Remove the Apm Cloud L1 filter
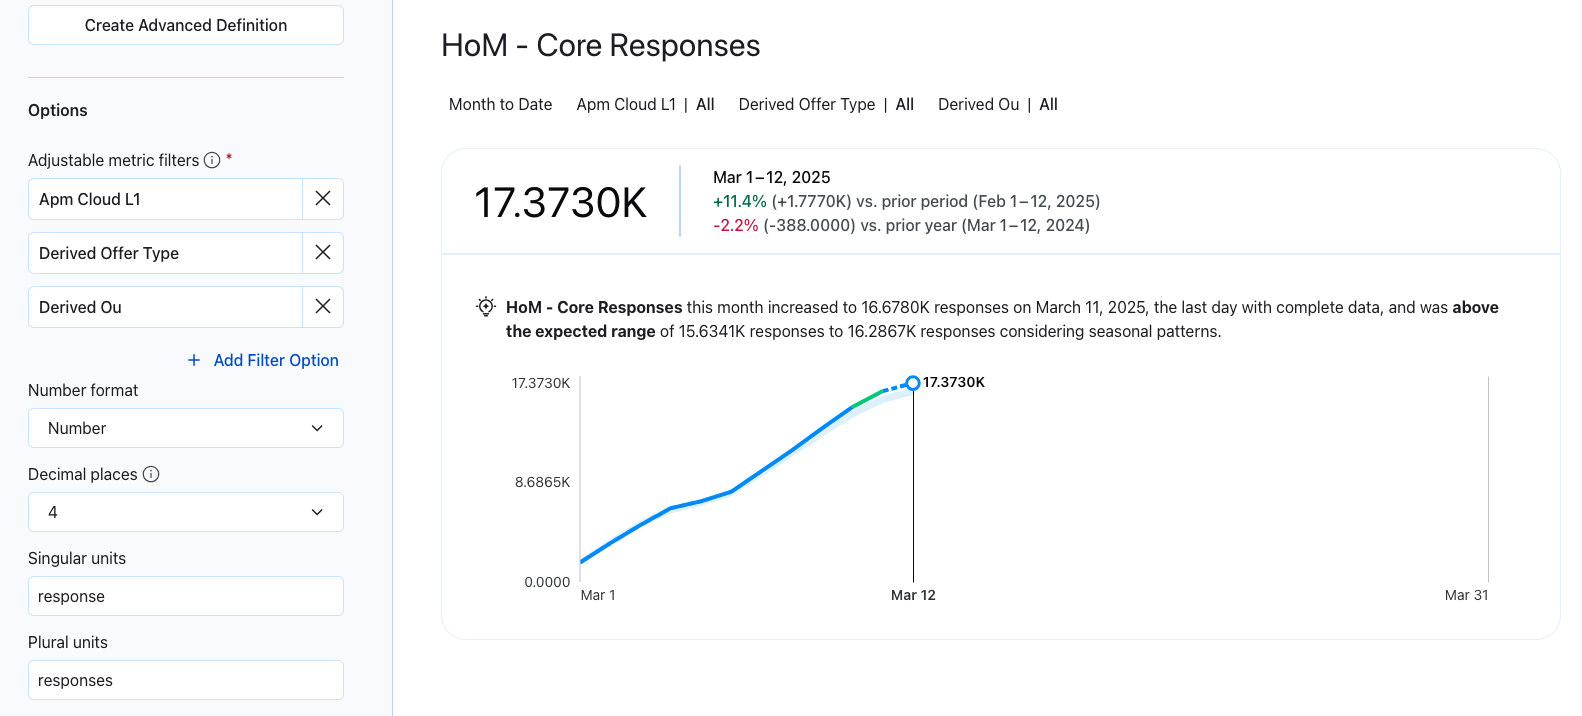Image resolution: width=1582 pixels, height=716 pixels. (x=323, y=199)
